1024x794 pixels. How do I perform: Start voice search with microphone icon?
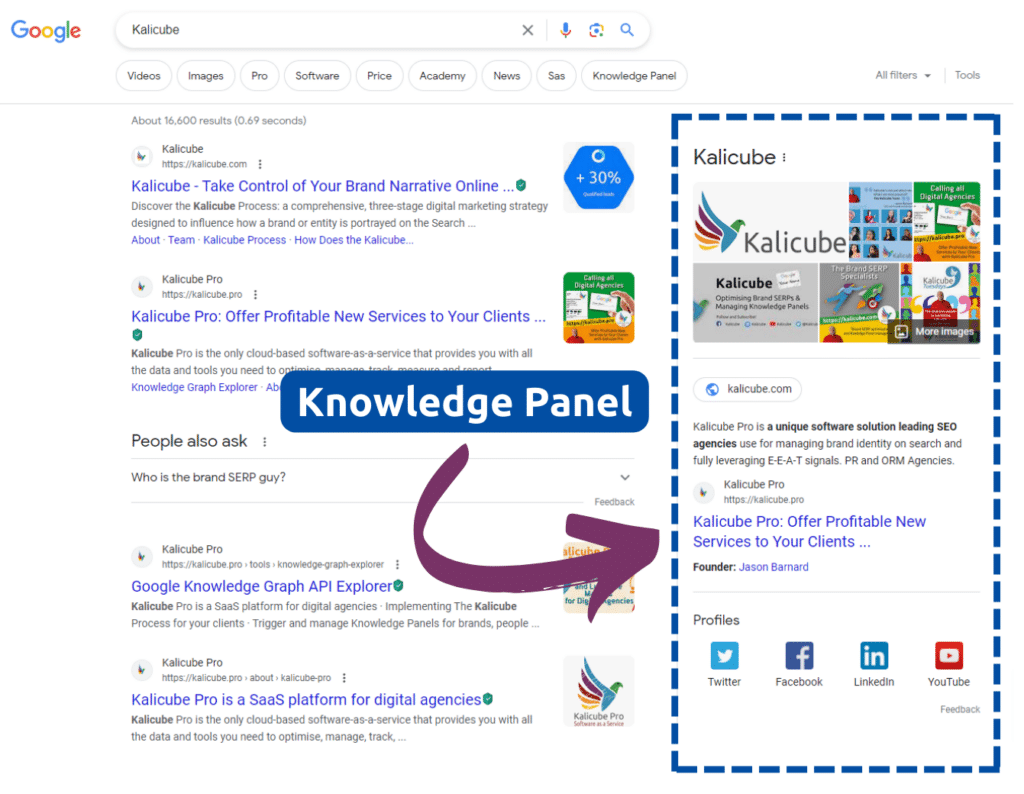pos(566,30)
